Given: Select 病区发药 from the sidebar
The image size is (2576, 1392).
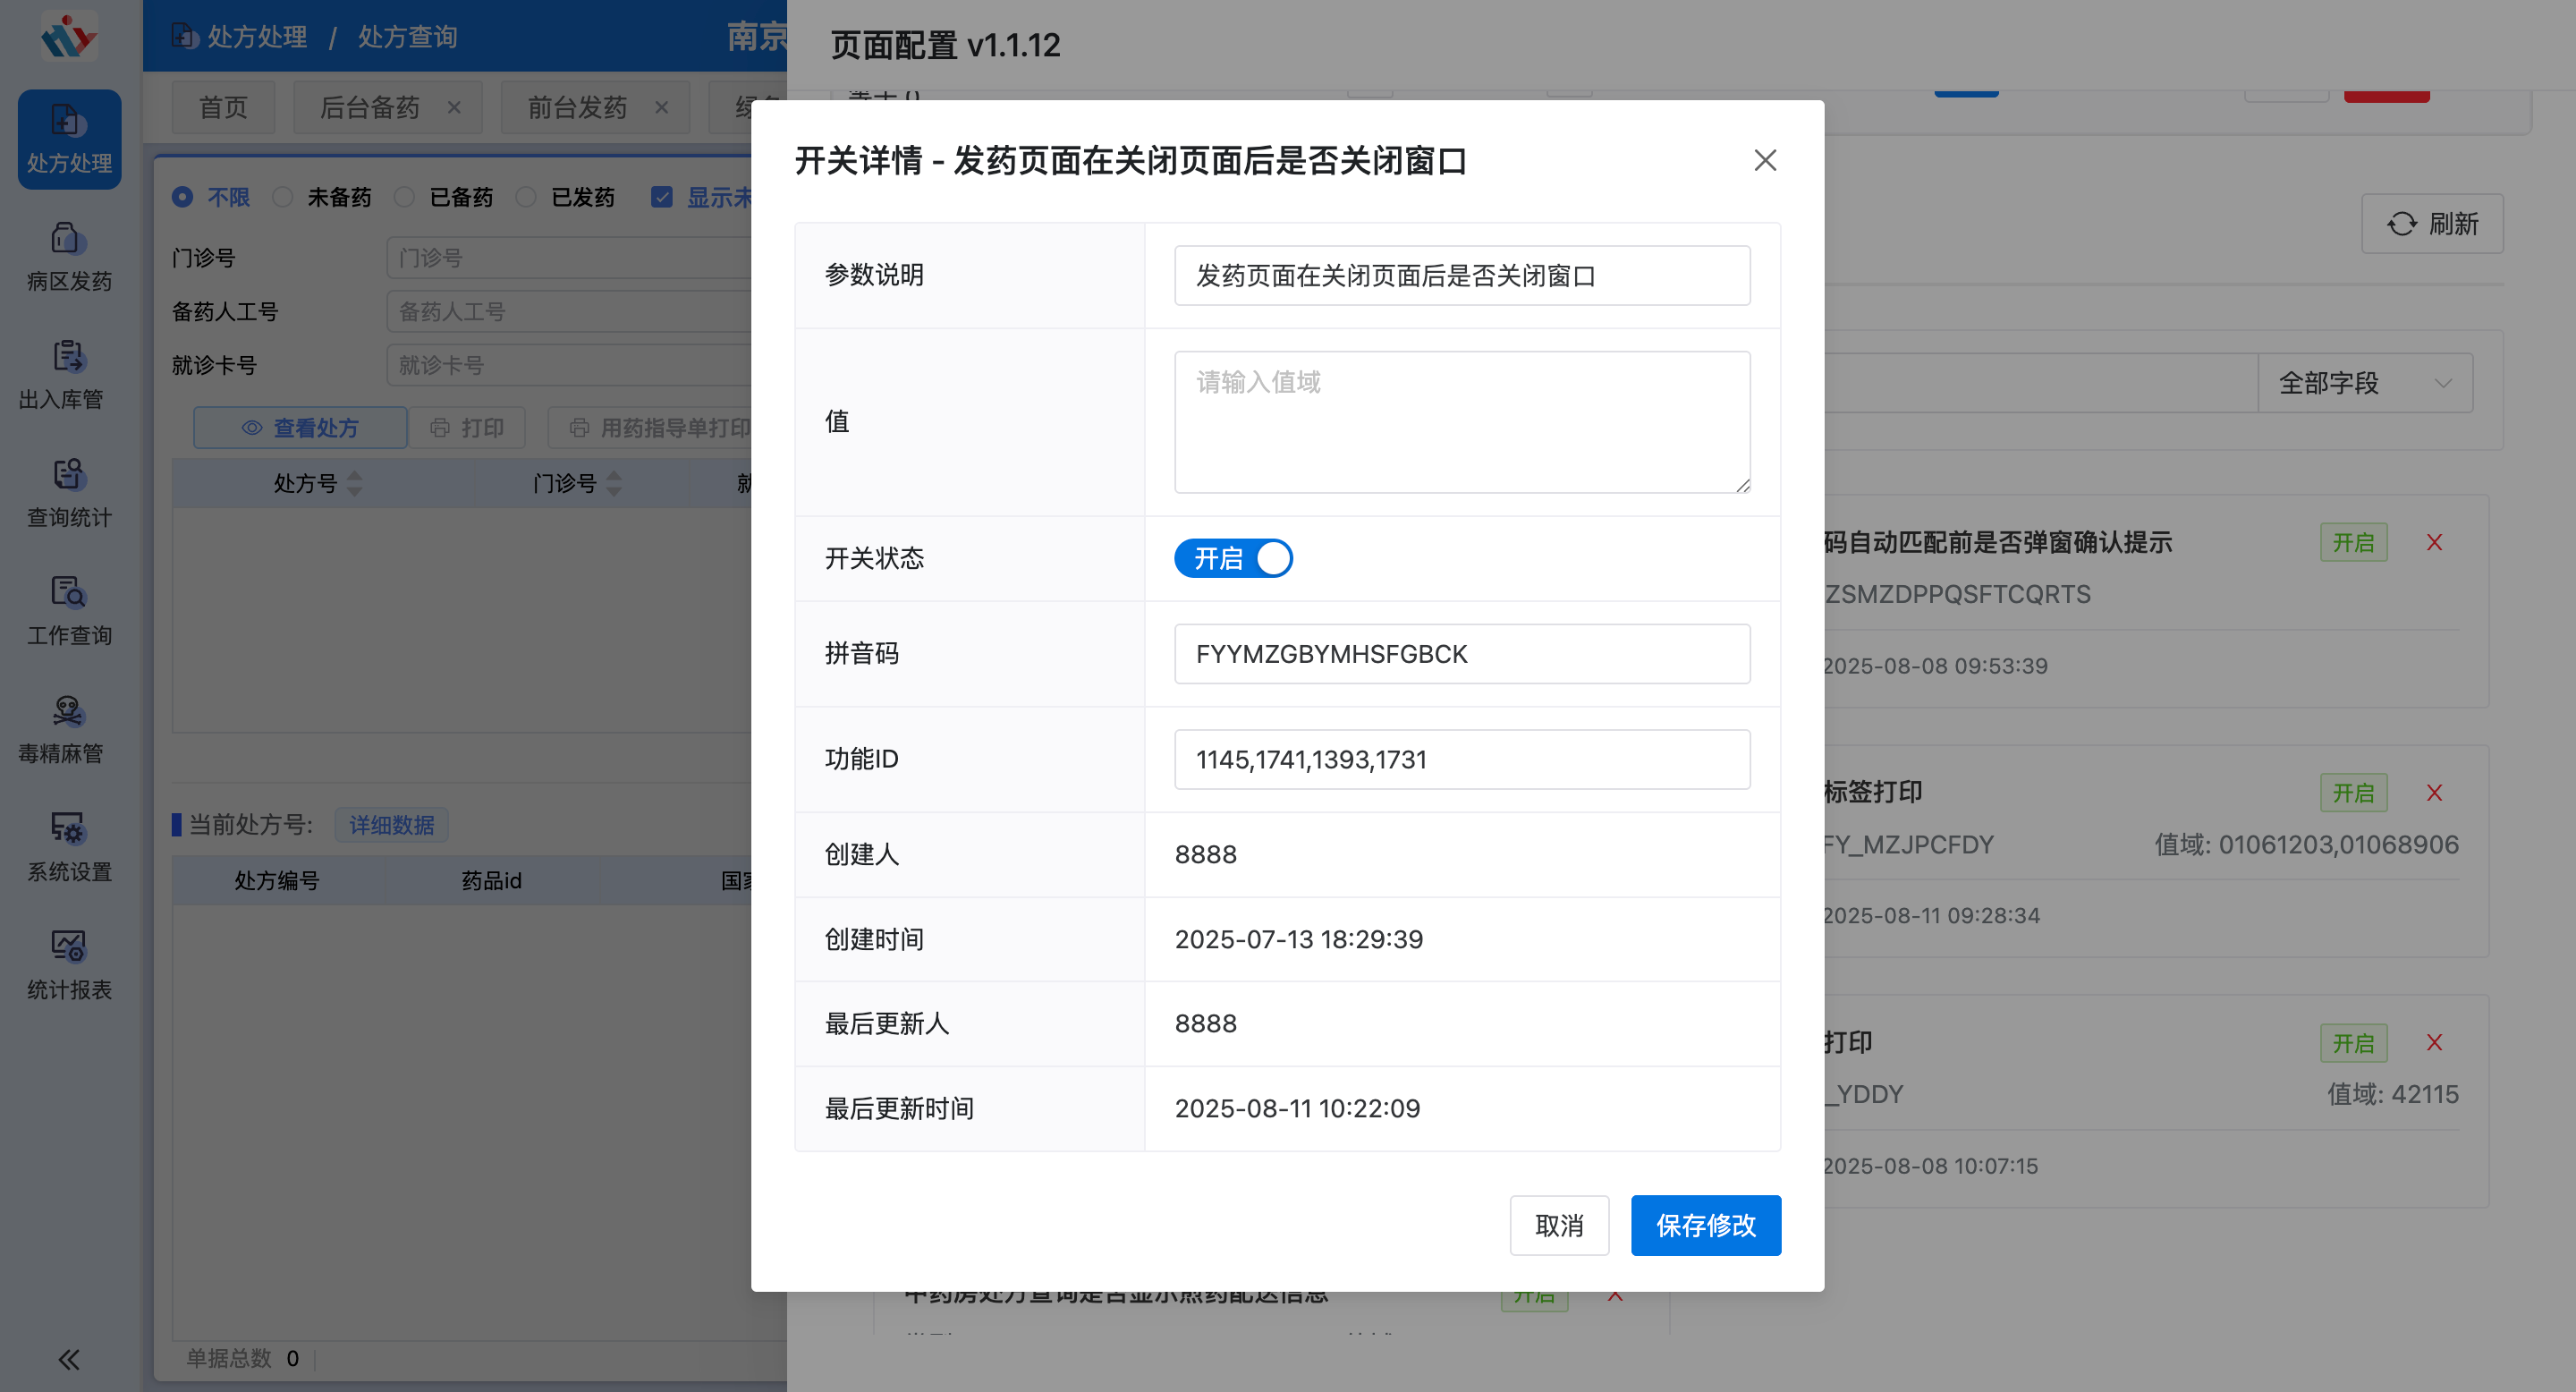Looking at the screenshot, I should point(66,256).
